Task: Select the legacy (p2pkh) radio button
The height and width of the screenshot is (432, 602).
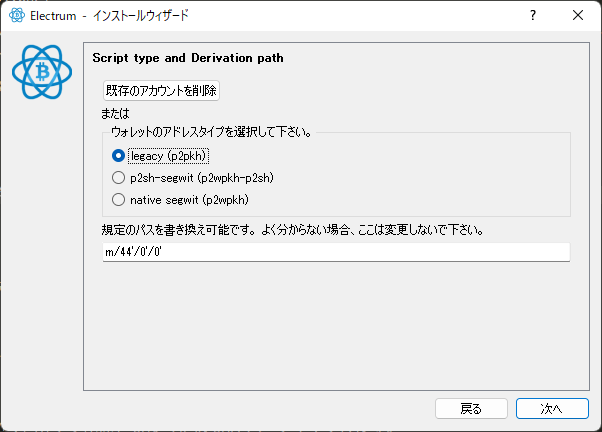Action: [x=119, y=156]
